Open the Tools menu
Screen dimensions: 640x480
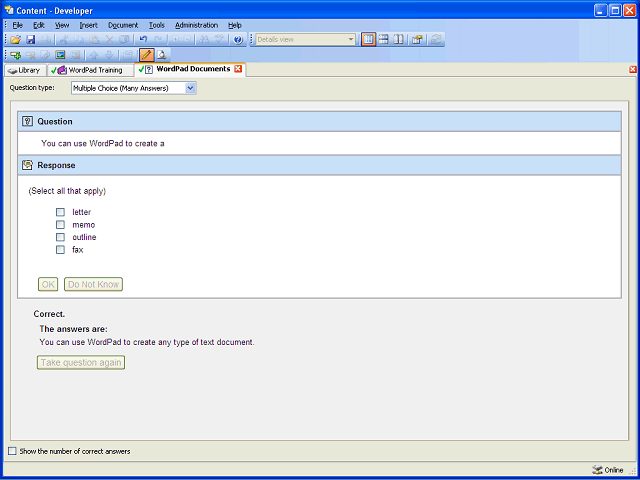click(157, 25)
